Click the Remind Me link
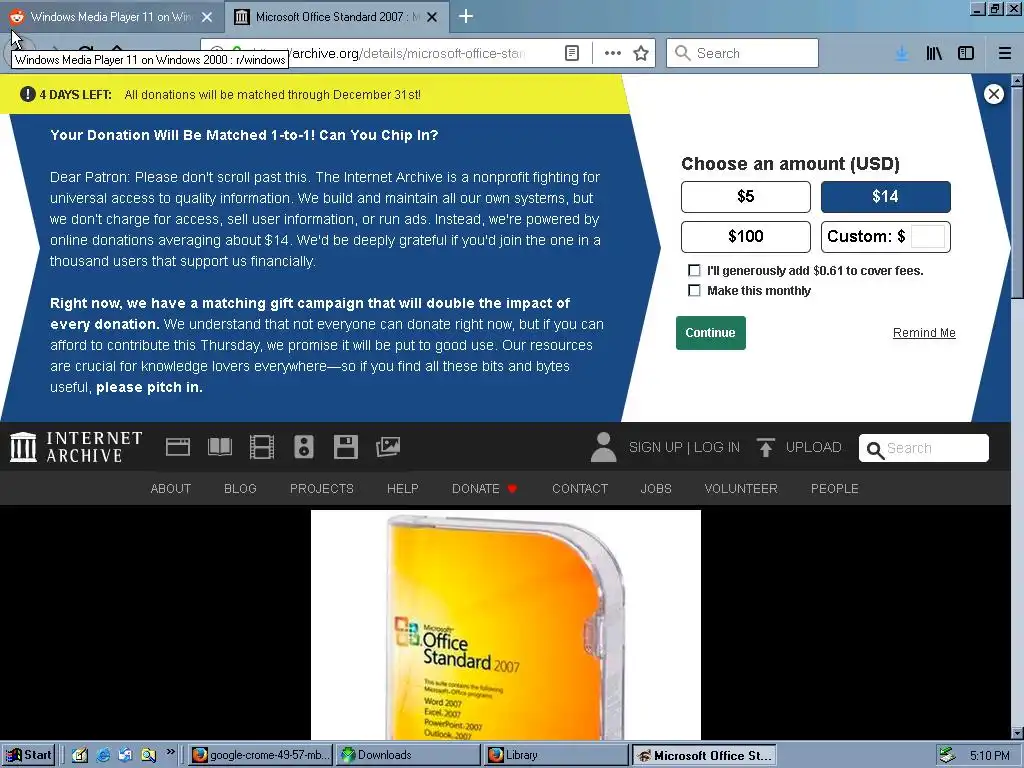 coord(924,333)
